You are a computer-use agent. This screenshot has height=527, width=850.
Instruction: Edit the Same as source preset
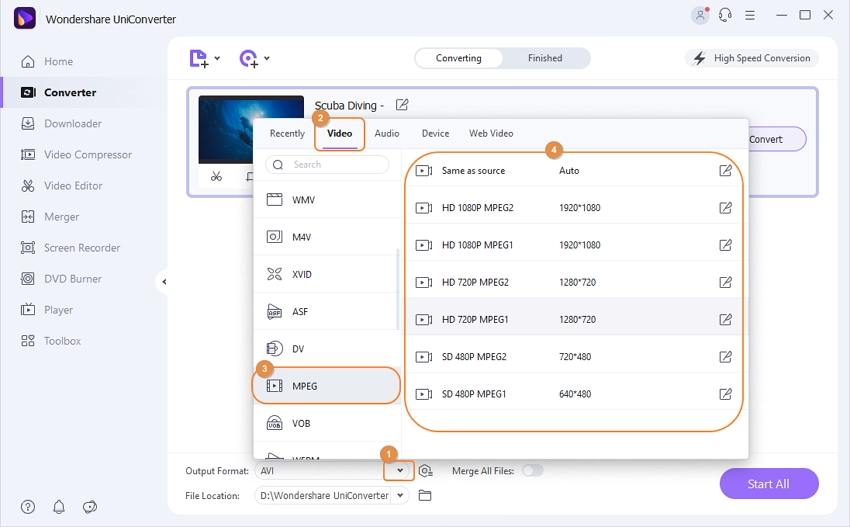click(x=725, y=171)
